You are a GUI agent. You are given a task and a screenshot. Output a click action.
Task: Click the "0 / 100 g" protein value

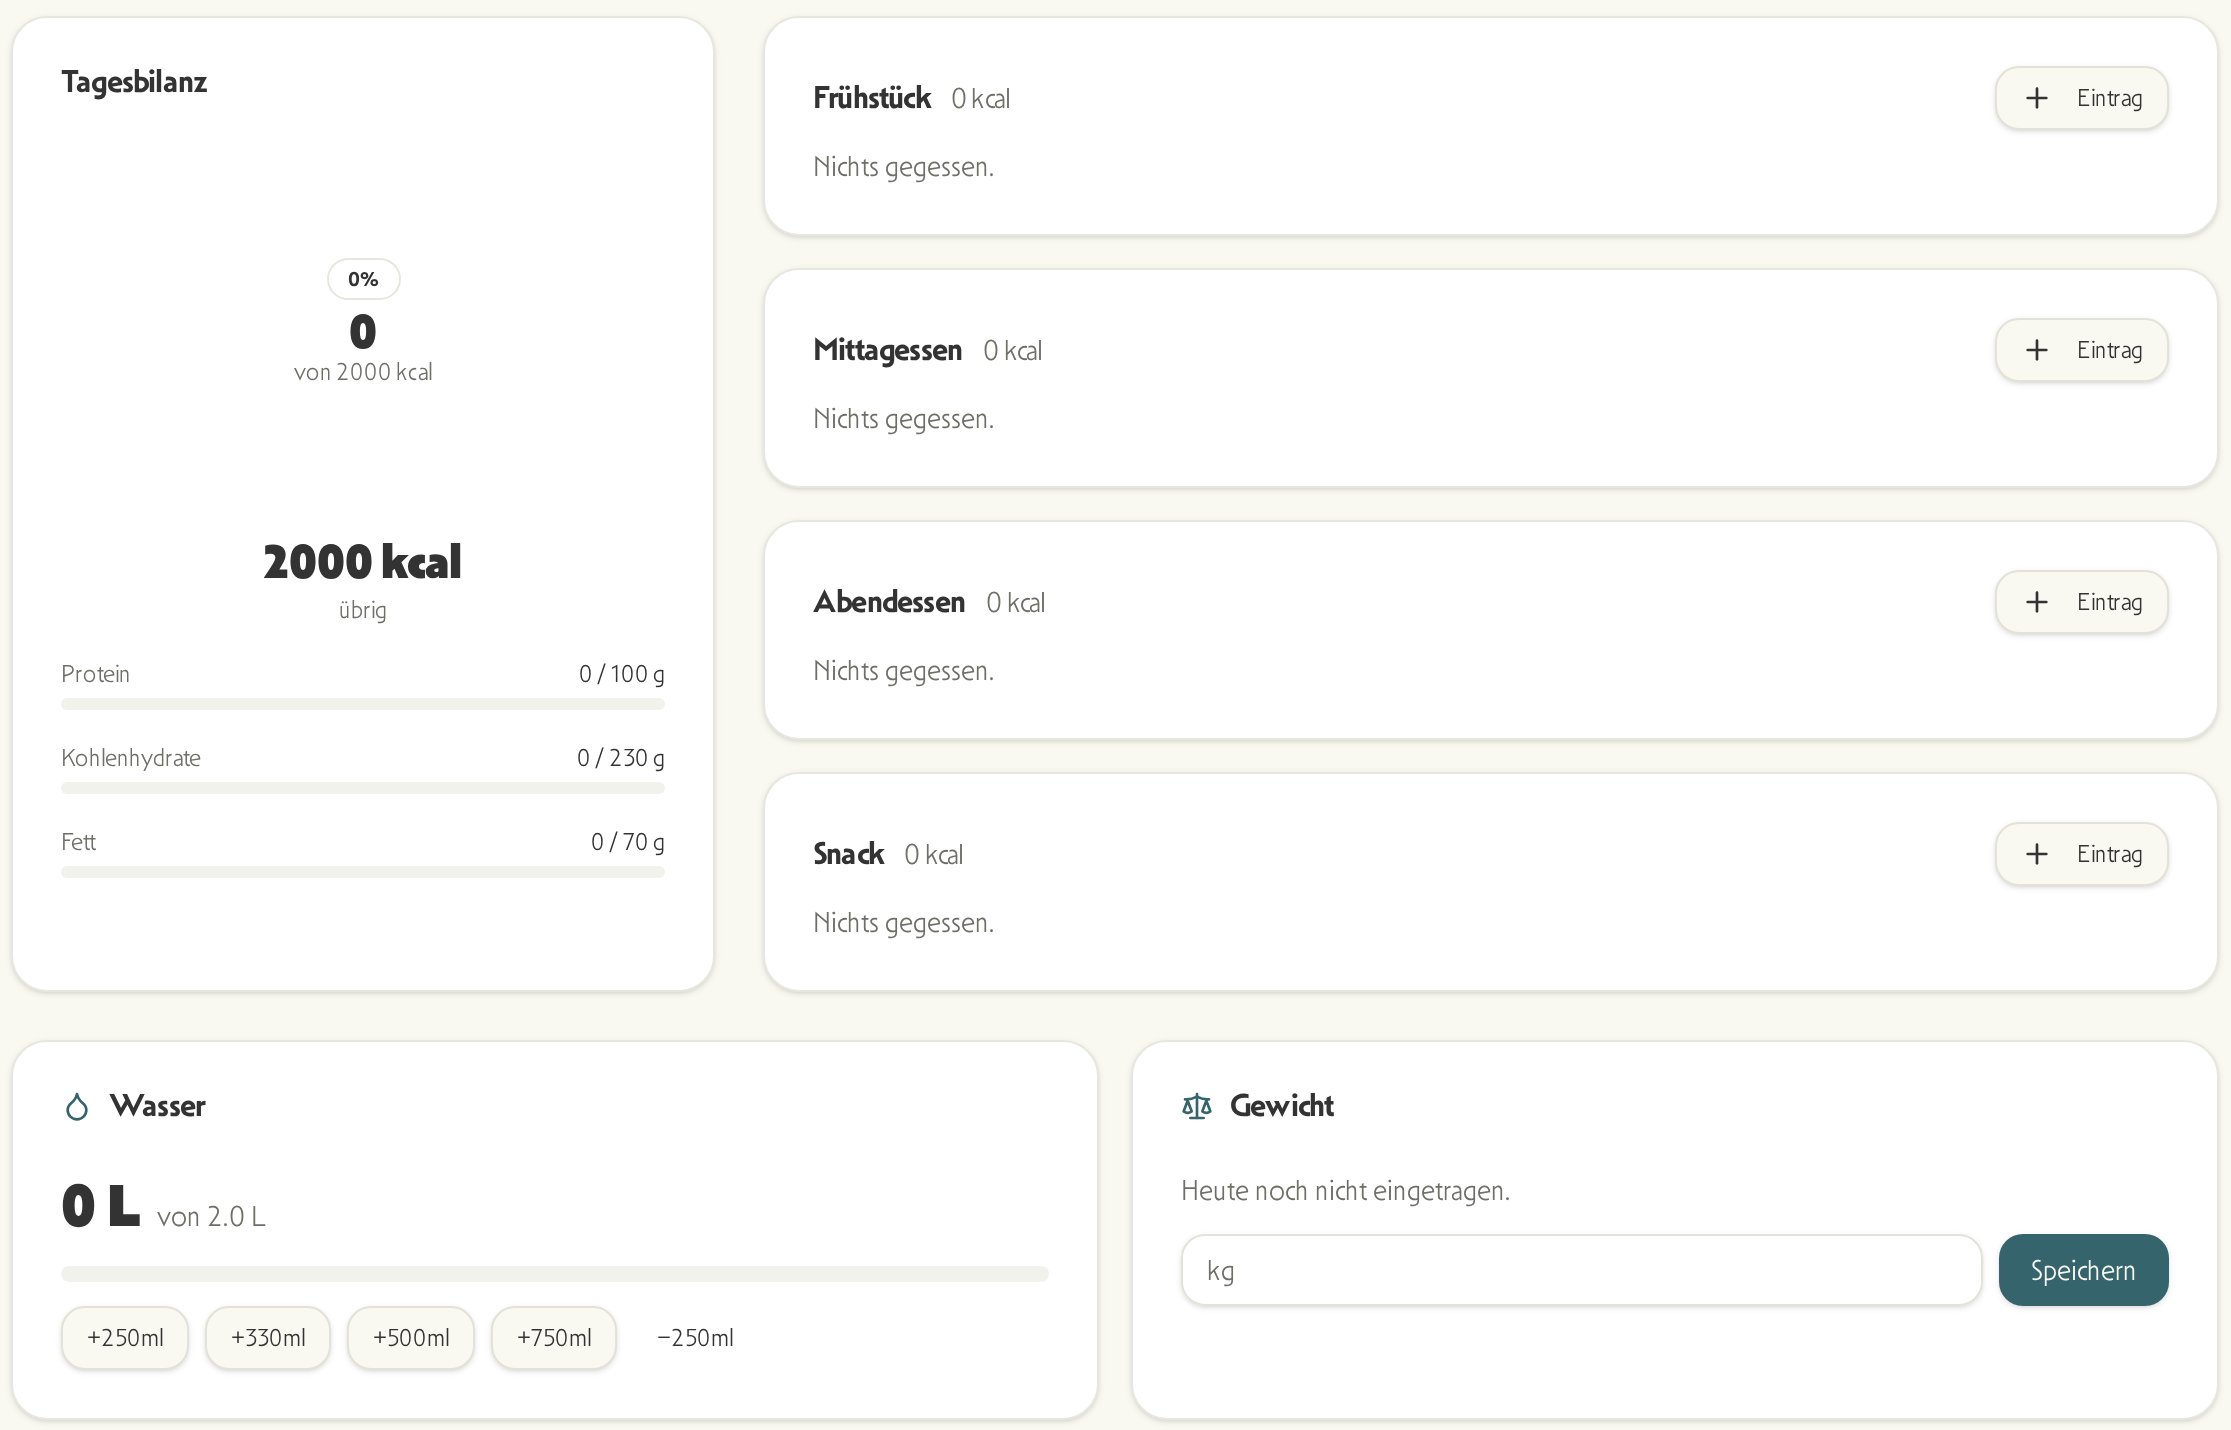(621, 674)
